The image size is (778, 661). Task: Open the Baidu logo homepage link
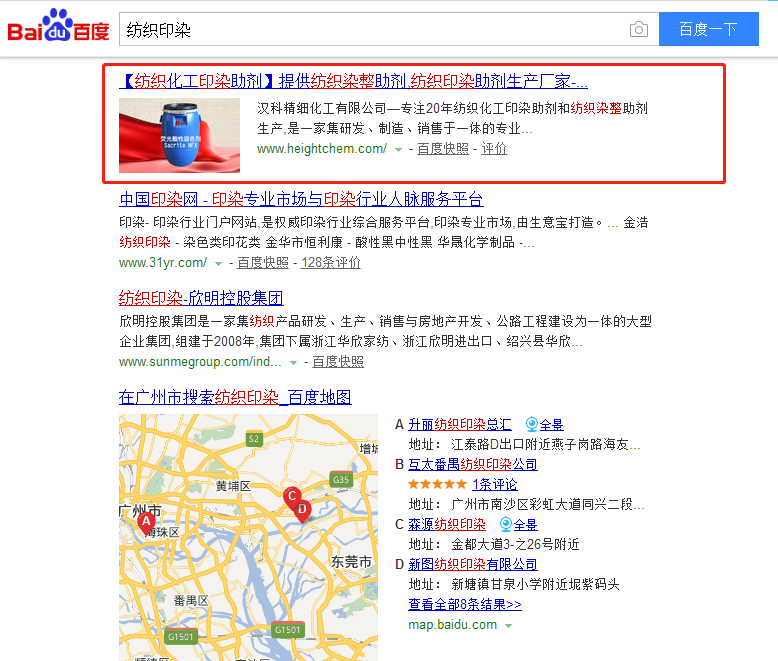pos(59,25)
